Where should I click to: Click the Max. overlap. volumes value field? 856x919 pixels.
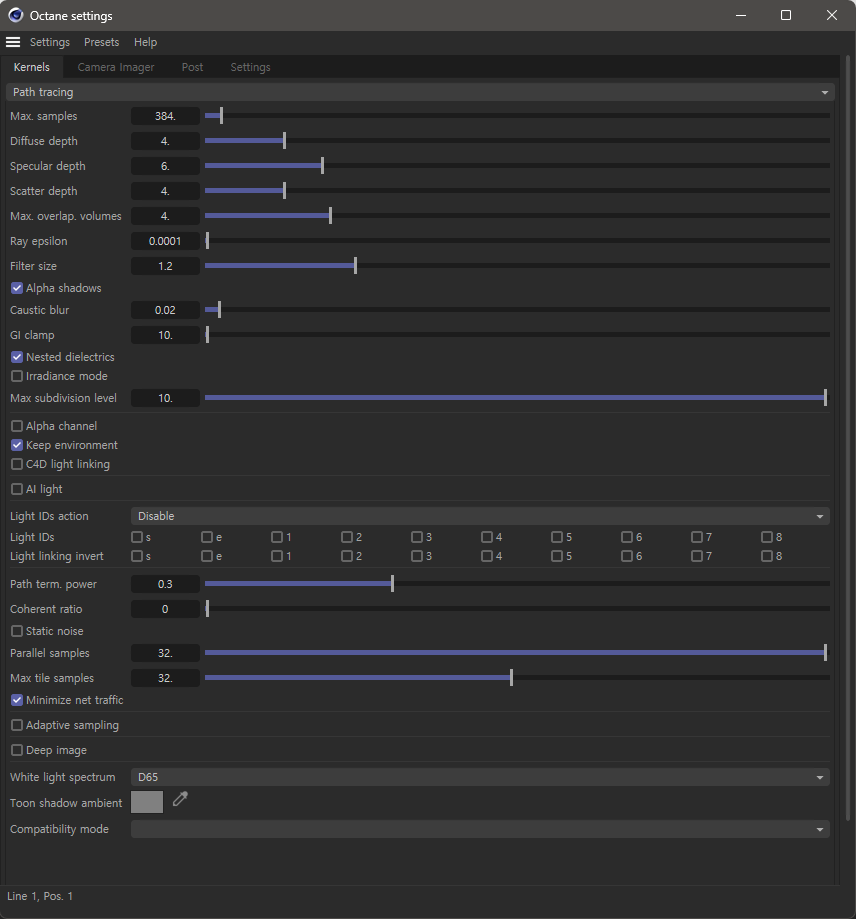165,216
